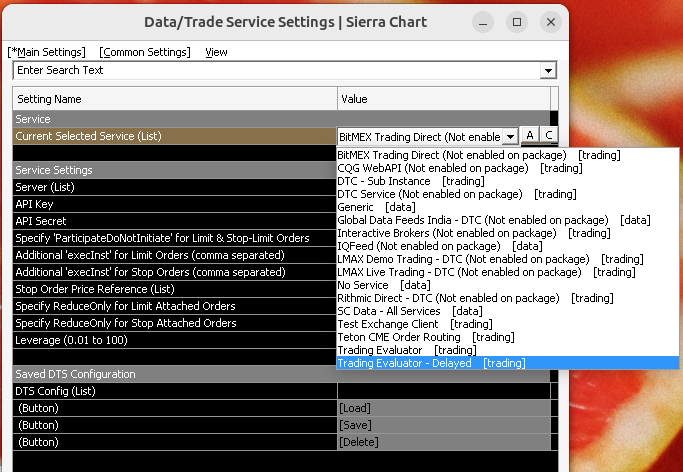Expand the search text dropdown arrow
The width and height of the screenshot is (683, 472).
point(548,71)
